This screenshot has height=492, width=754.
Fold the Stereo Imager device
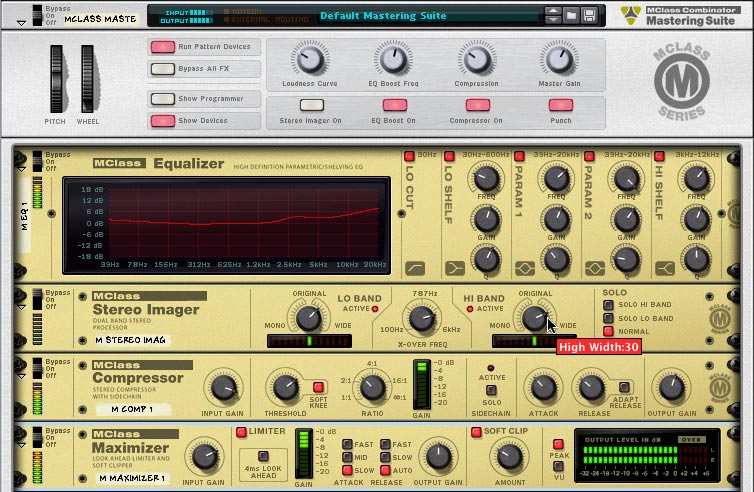click(x=21, y=307)
